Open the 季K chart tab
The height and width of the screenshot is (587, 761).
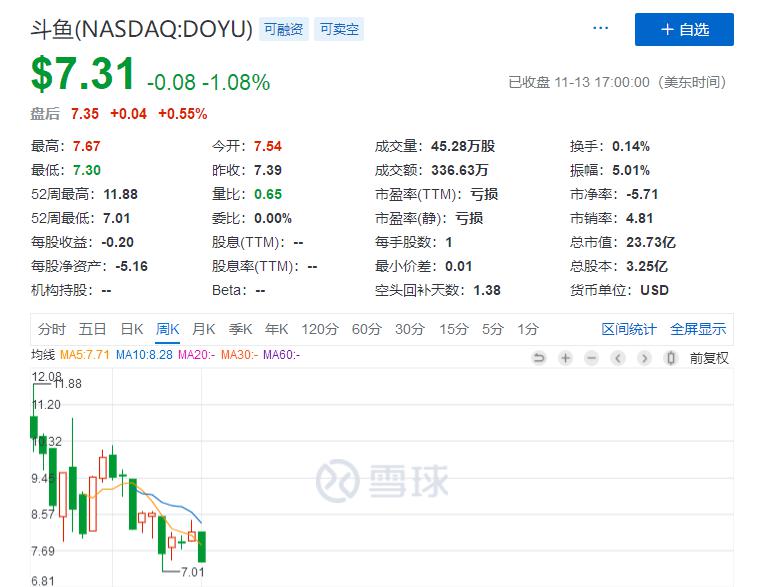point(240,329)
